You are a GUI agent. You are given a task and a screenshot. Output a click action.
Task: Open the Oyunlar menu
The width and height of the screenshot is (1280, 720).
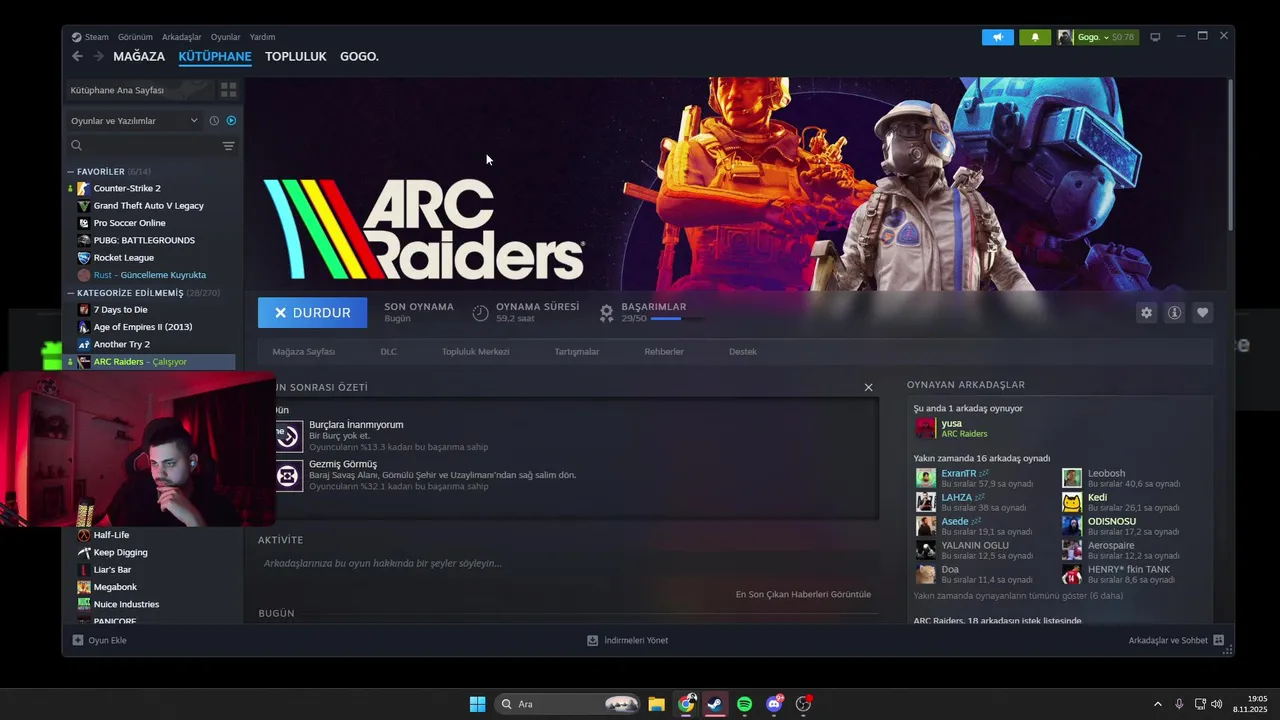pyautogui.click(x=225, y=37)
